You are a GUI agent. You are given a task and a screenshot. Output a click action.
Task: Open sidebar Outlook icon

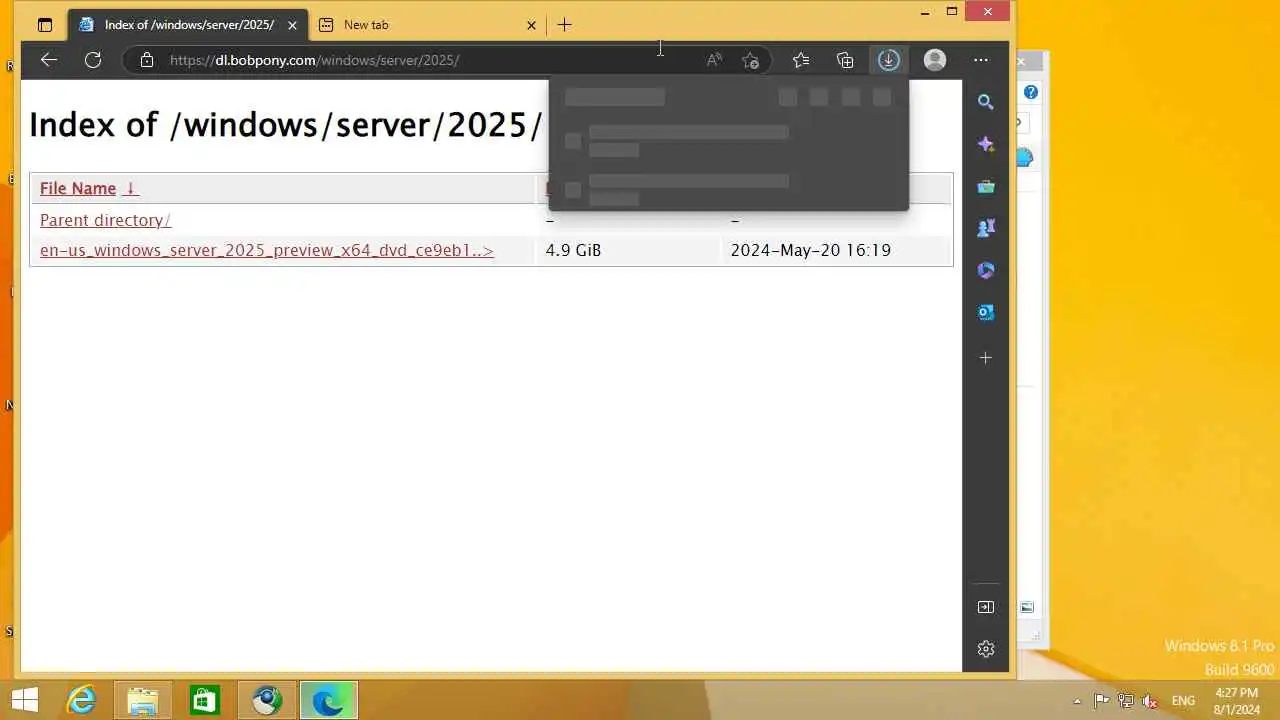[986, 312]
